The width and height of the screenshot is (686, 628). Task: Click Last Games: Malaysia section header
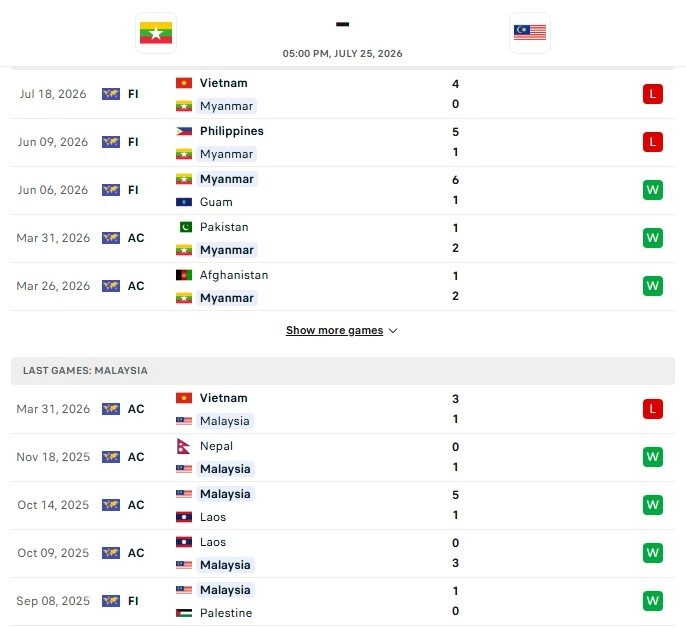[343, 371]
